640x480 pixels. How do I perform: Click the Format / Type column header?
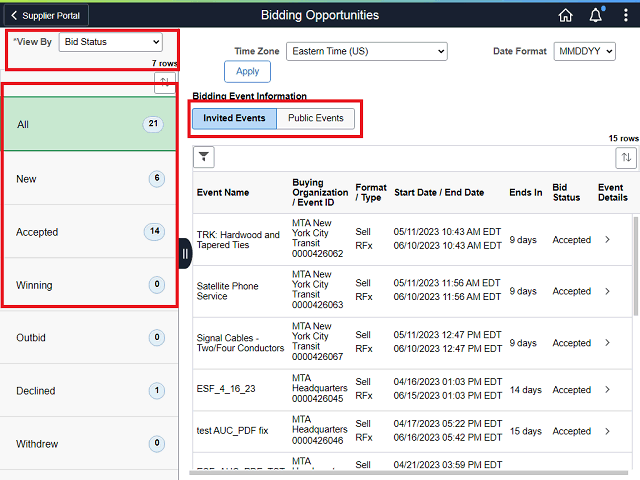click(371, 193)
